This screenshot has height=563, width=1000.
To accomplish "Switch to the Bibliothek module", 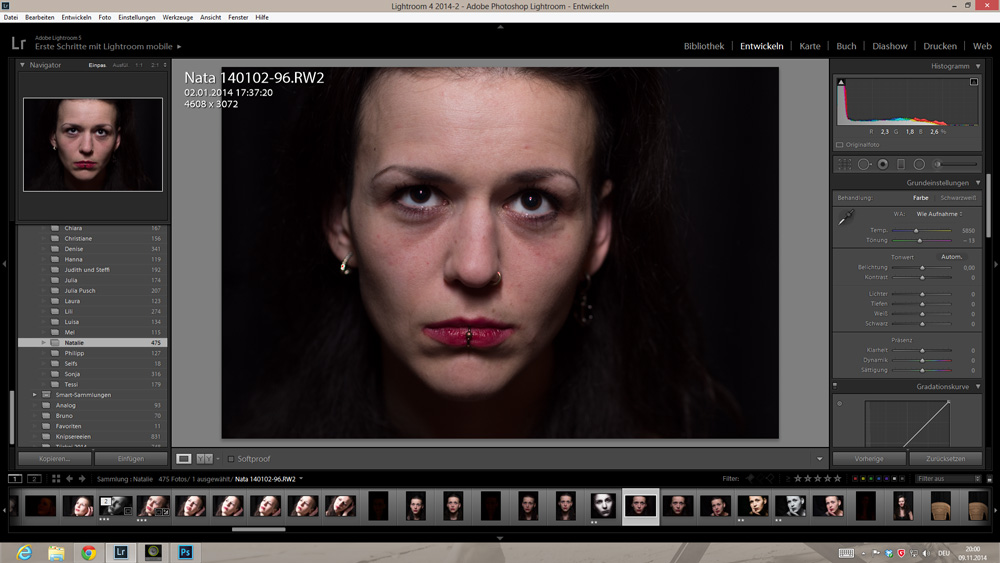I will click(x=703, y=46).
